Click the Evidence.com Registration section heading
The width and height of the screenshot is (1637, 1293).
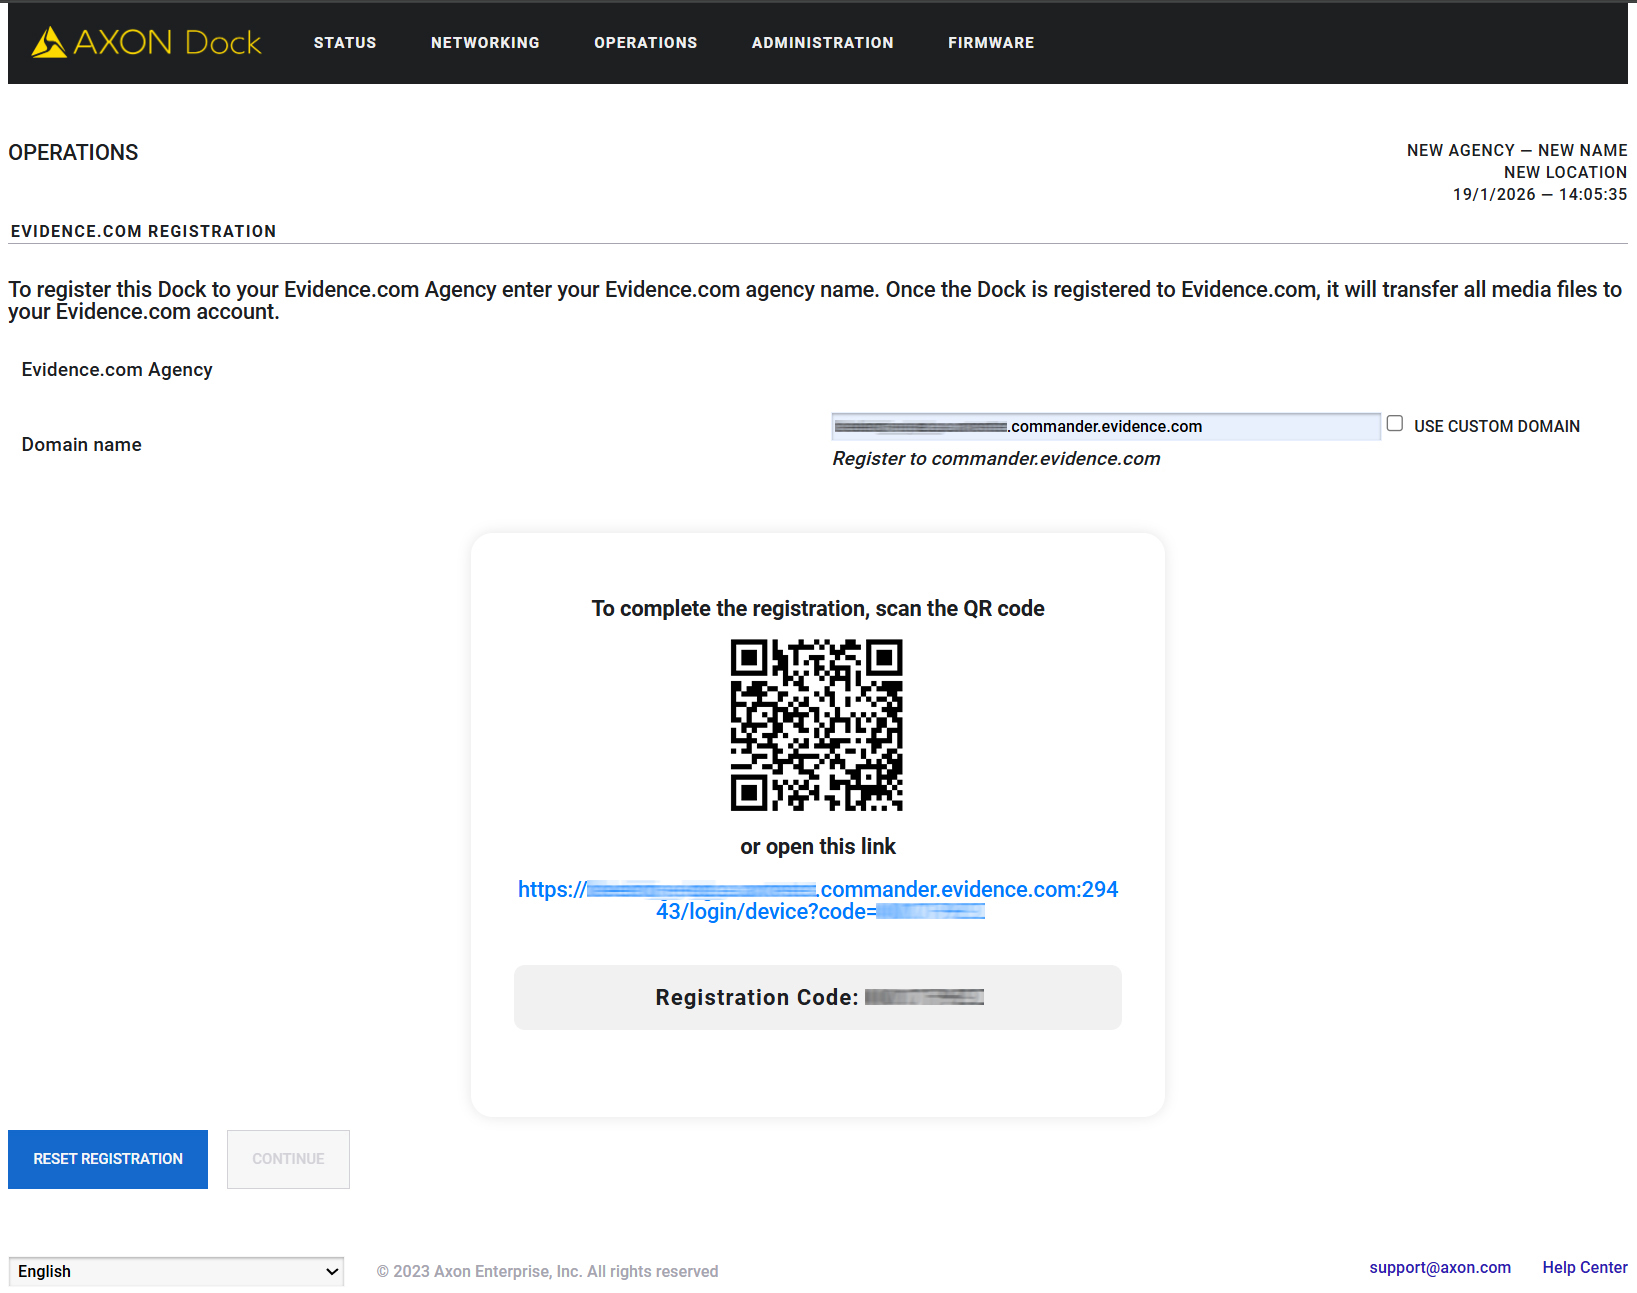tap(143, 231)
